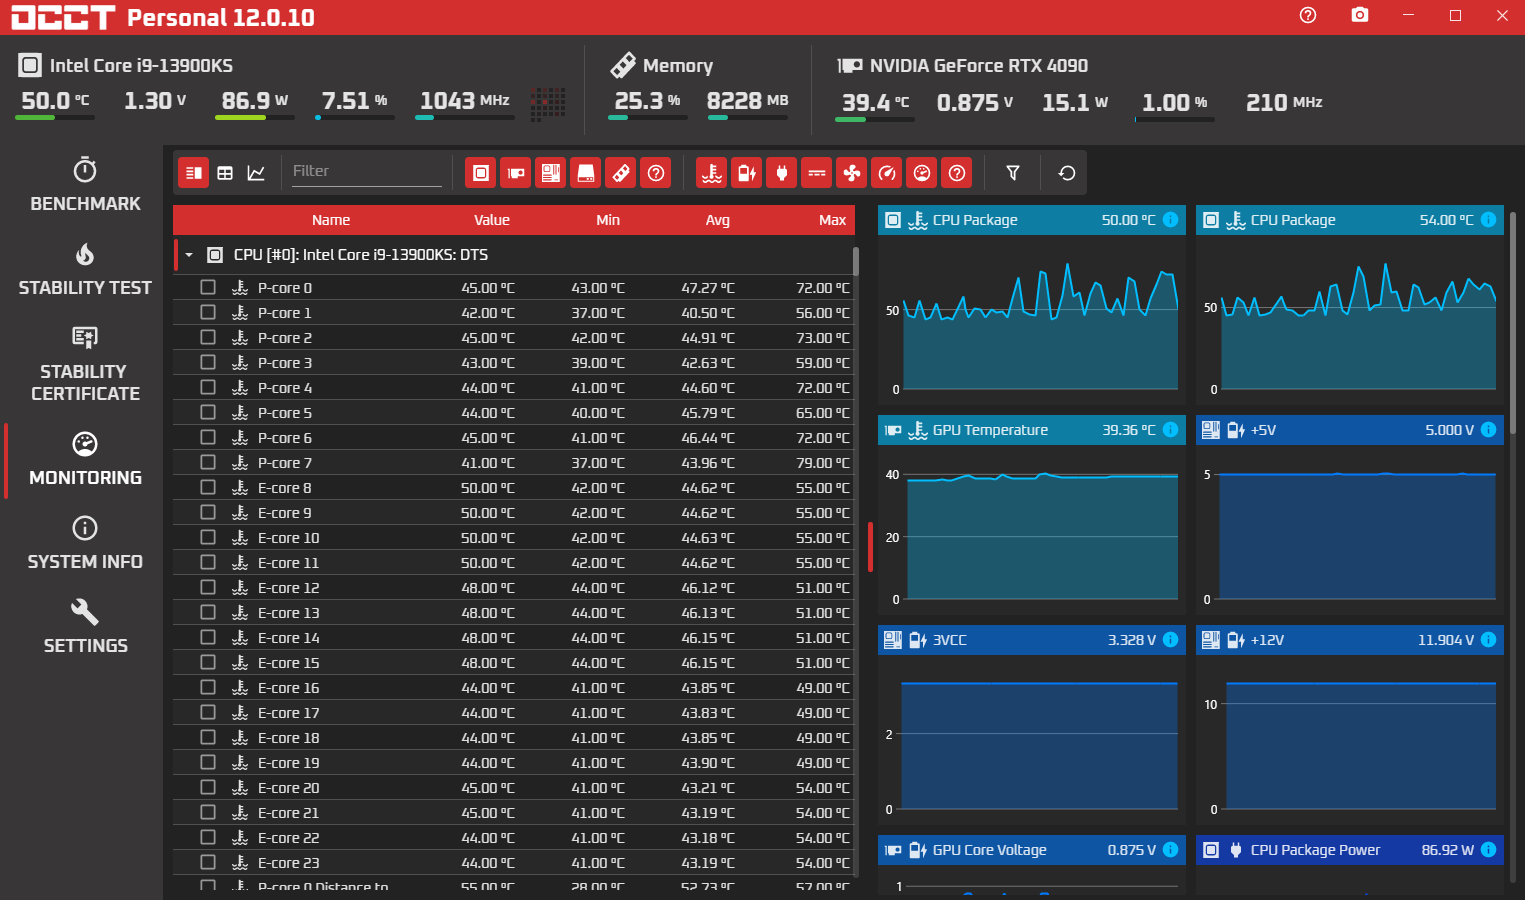Sort by the Min column header
This screenshot has height=900, width=1525.
point(608,220)
